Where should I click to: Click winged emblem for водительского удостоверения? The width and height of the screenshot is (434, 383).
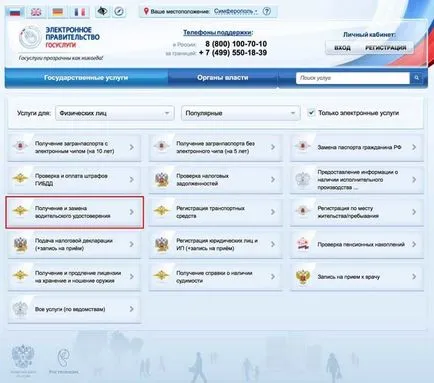(20, 211)
